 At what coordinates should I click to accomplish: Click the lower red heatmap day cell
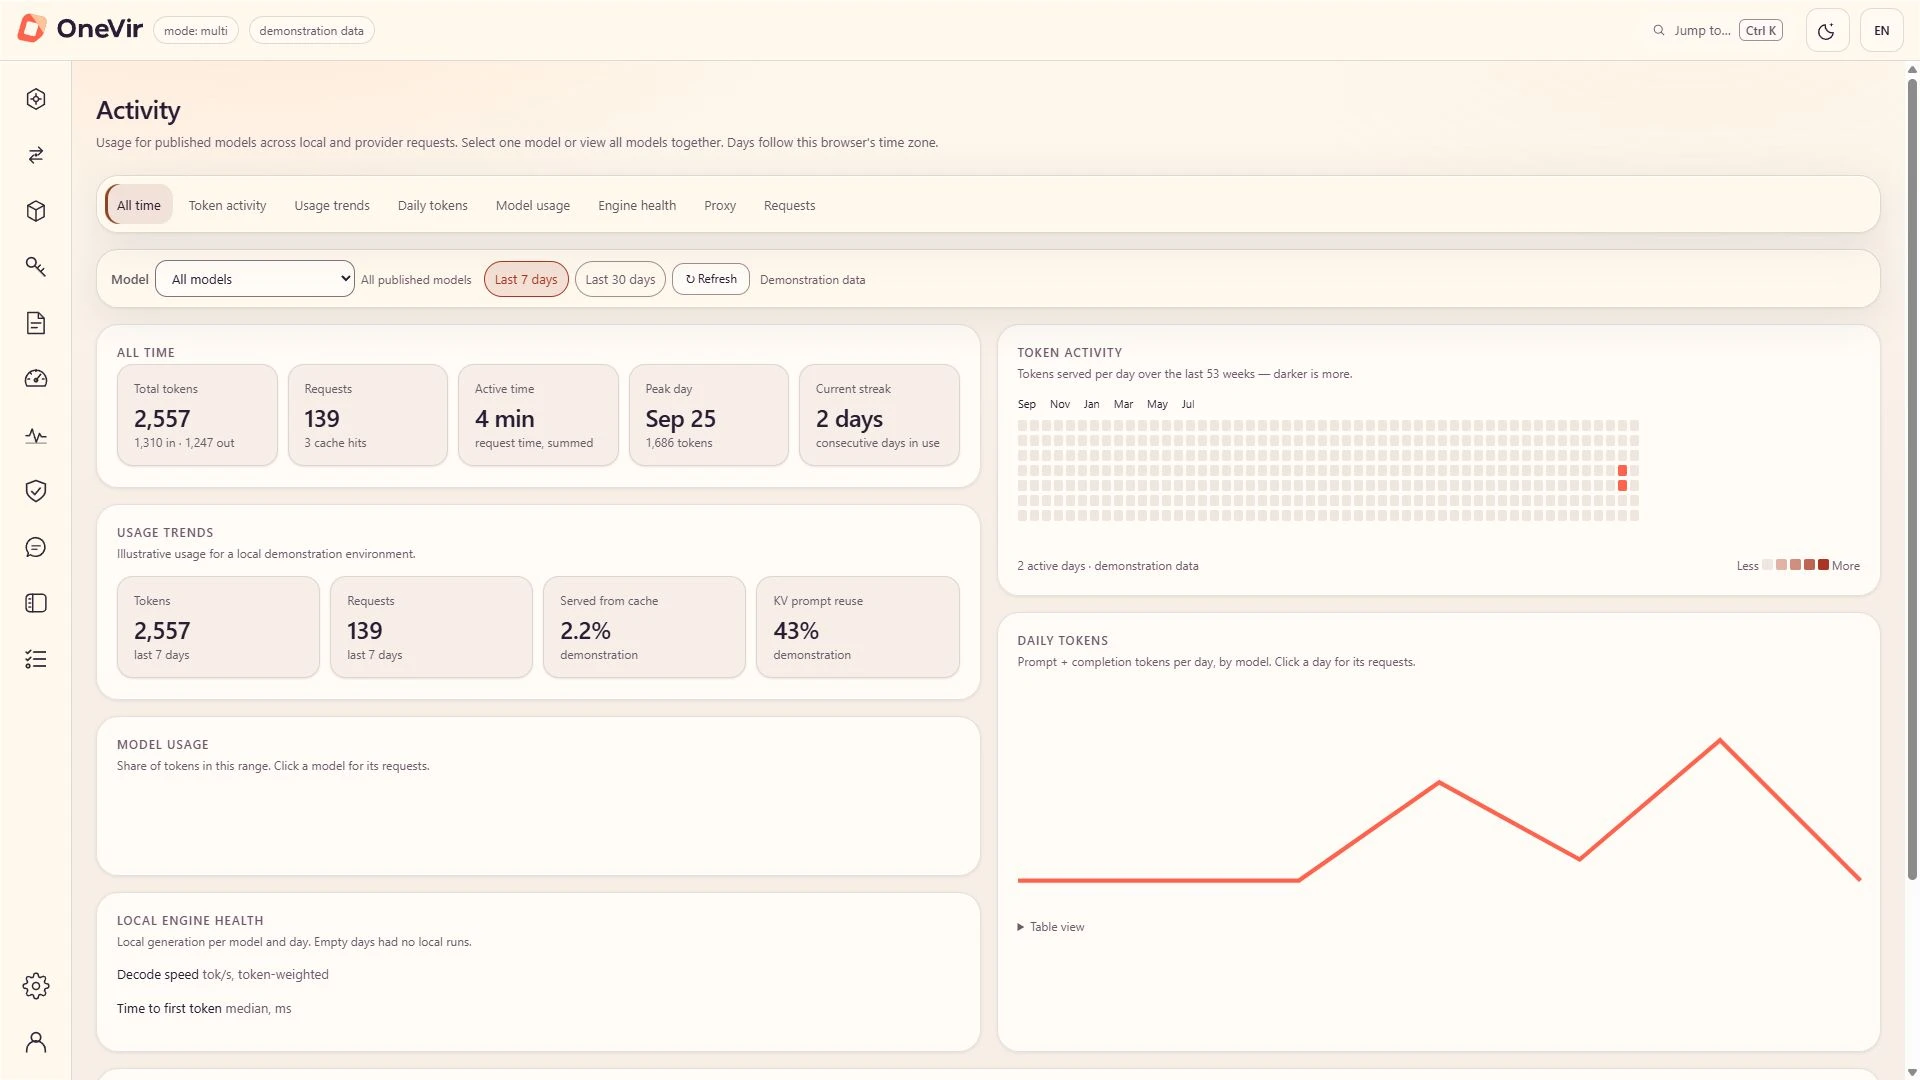pos(1622,485)
